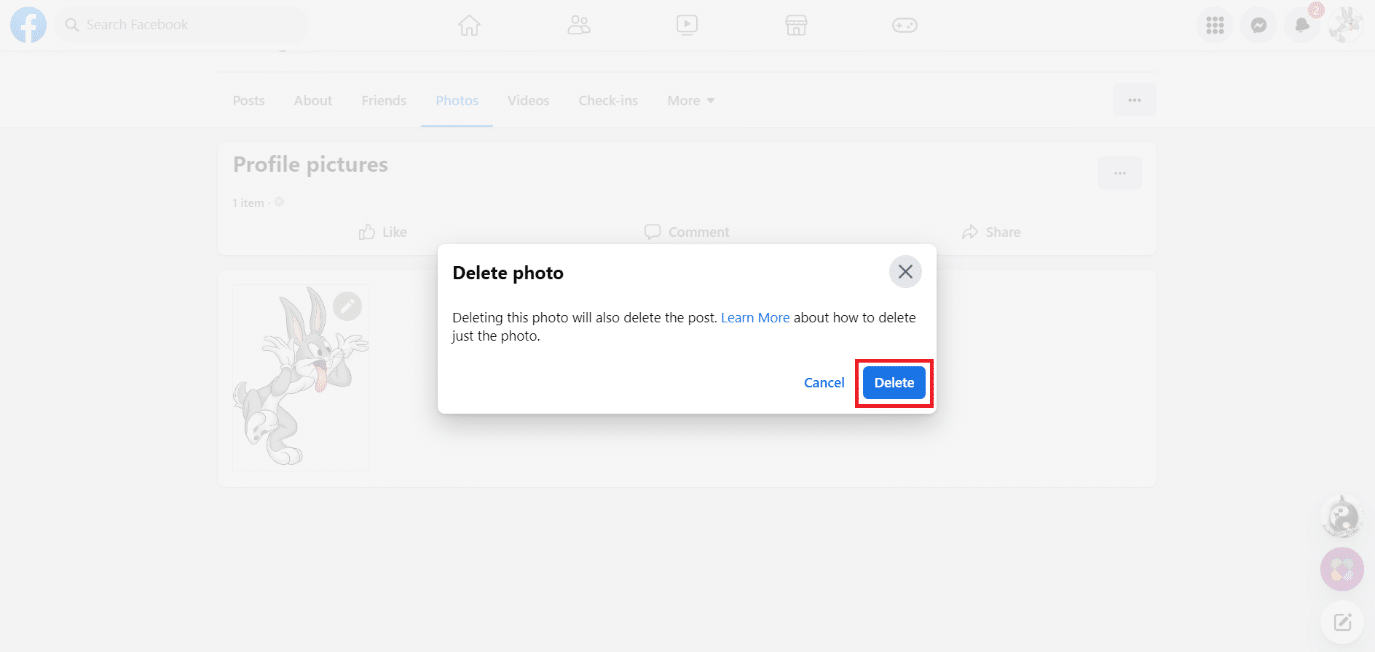Open the Facebook home feed

pyautogui.click(x=468, y=24)
